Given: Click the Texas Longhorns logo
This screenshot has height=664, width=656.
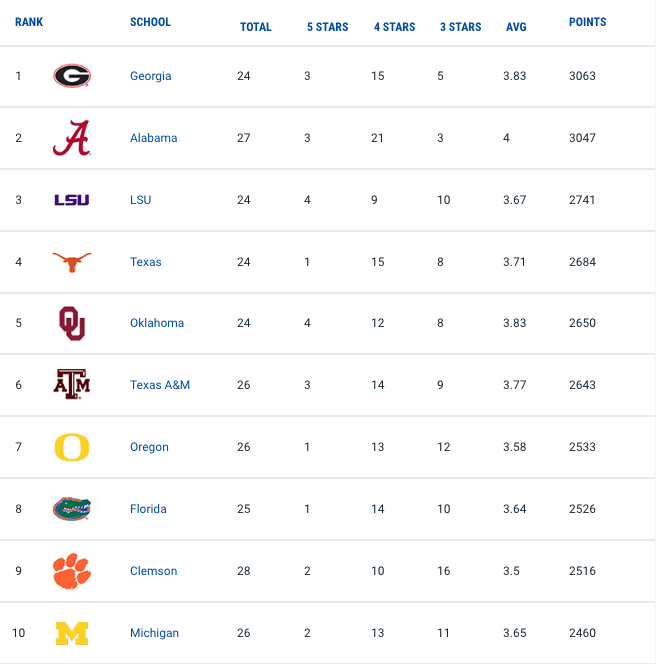Looking at the screenshot, I should click(x=72, y=262).
